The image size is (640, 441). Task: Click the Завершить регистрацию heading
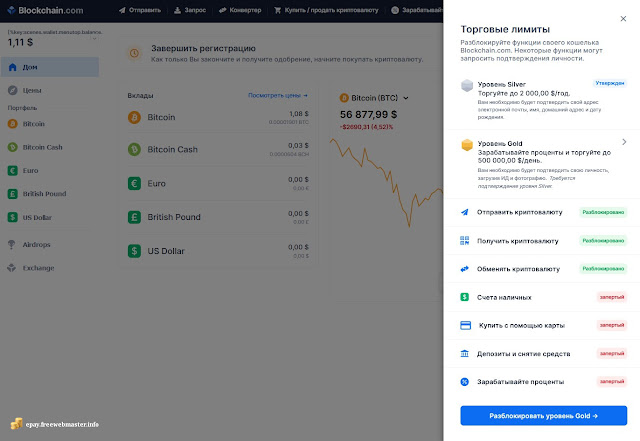coord(203,48)
